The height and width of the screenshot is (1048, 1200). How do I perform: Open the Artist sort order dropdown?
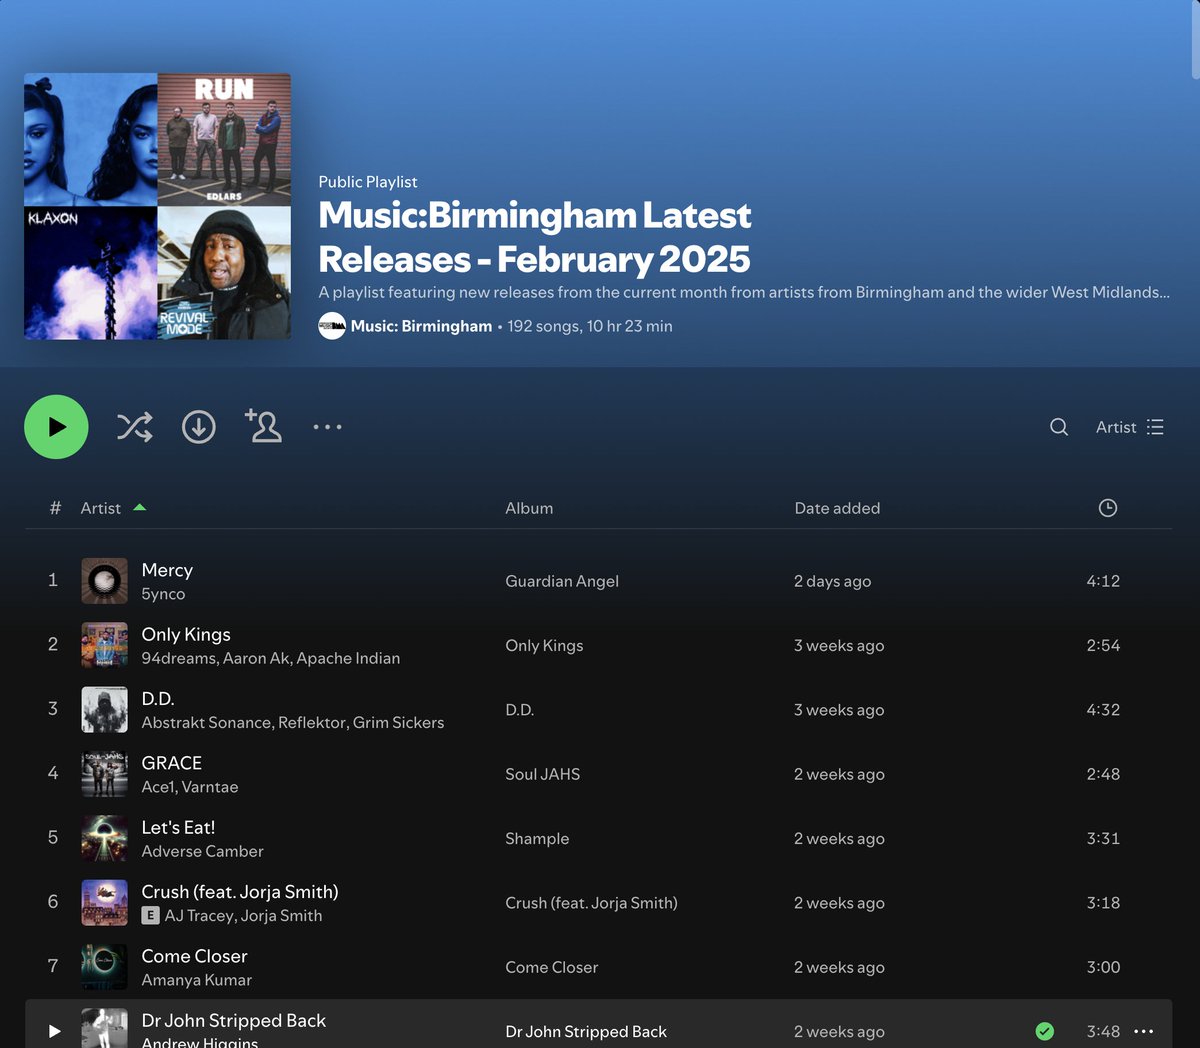[x=1130, y=427]
